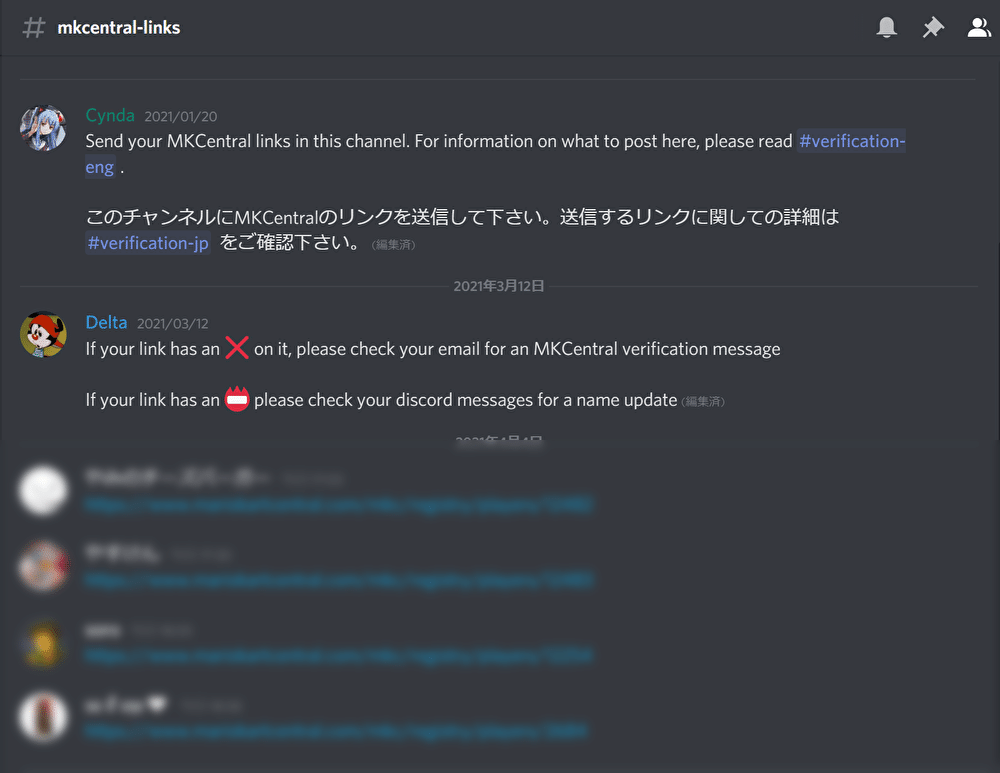The width and height of the screenshot is (1000, 773).
Task: Open Cynda's profile avatar
Action: pyautogui.click(x=43, y=128)
